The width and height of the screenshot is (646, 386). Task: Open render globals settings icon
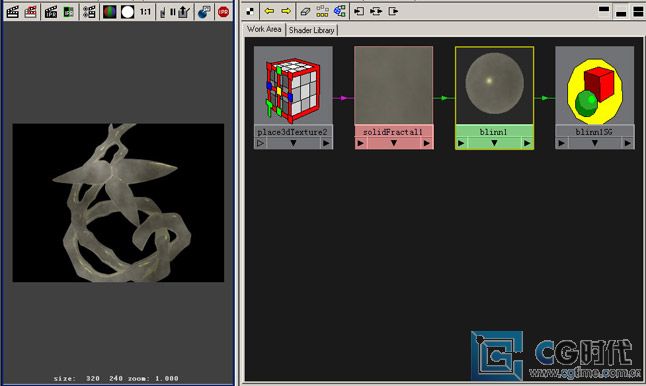89,12
